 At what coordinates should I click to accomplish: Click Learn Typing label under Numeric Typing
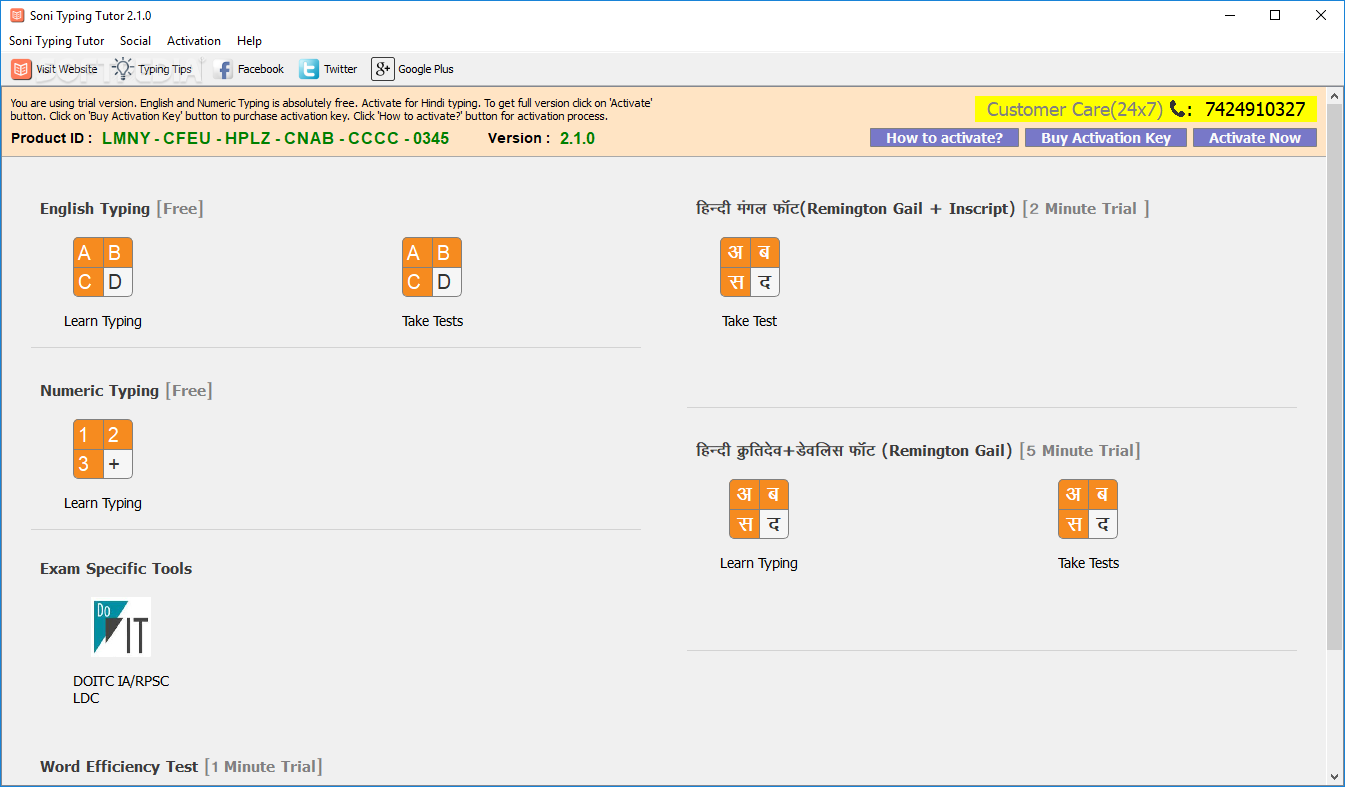pos(103,503)
